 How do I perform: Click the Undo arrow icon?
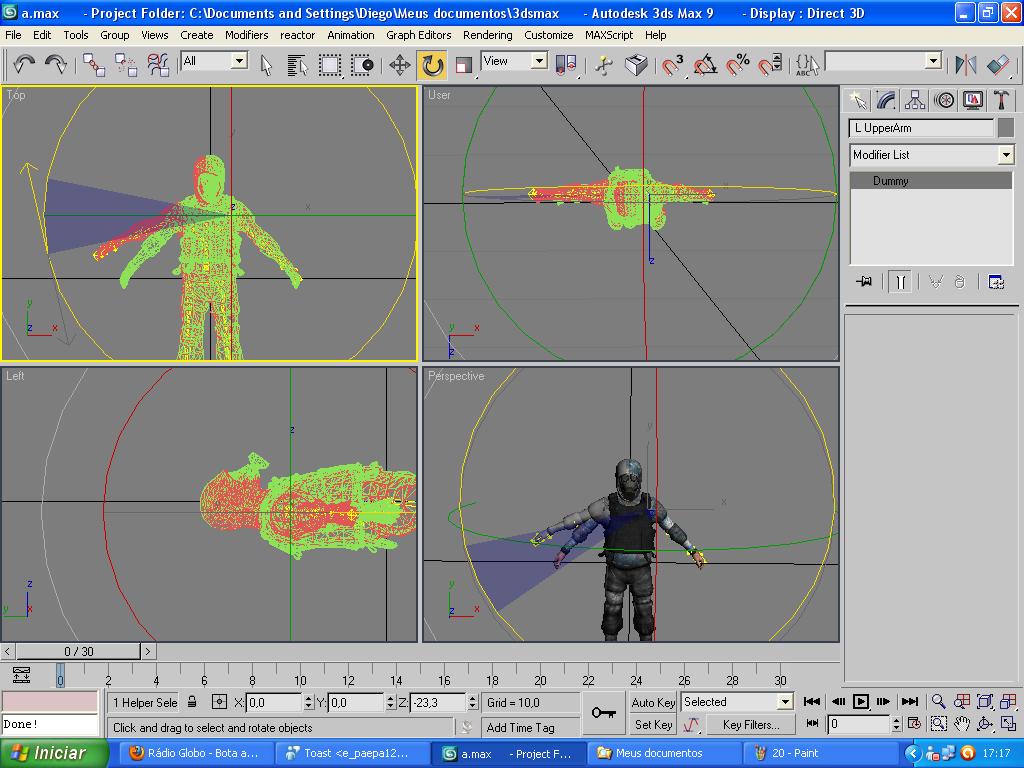coord(24,65)
